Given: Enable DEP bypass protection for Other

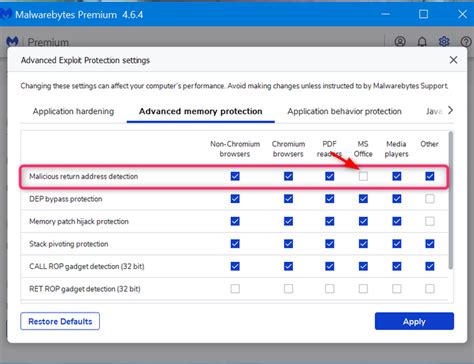Looking at the screenshot, I should pos(430,199).
